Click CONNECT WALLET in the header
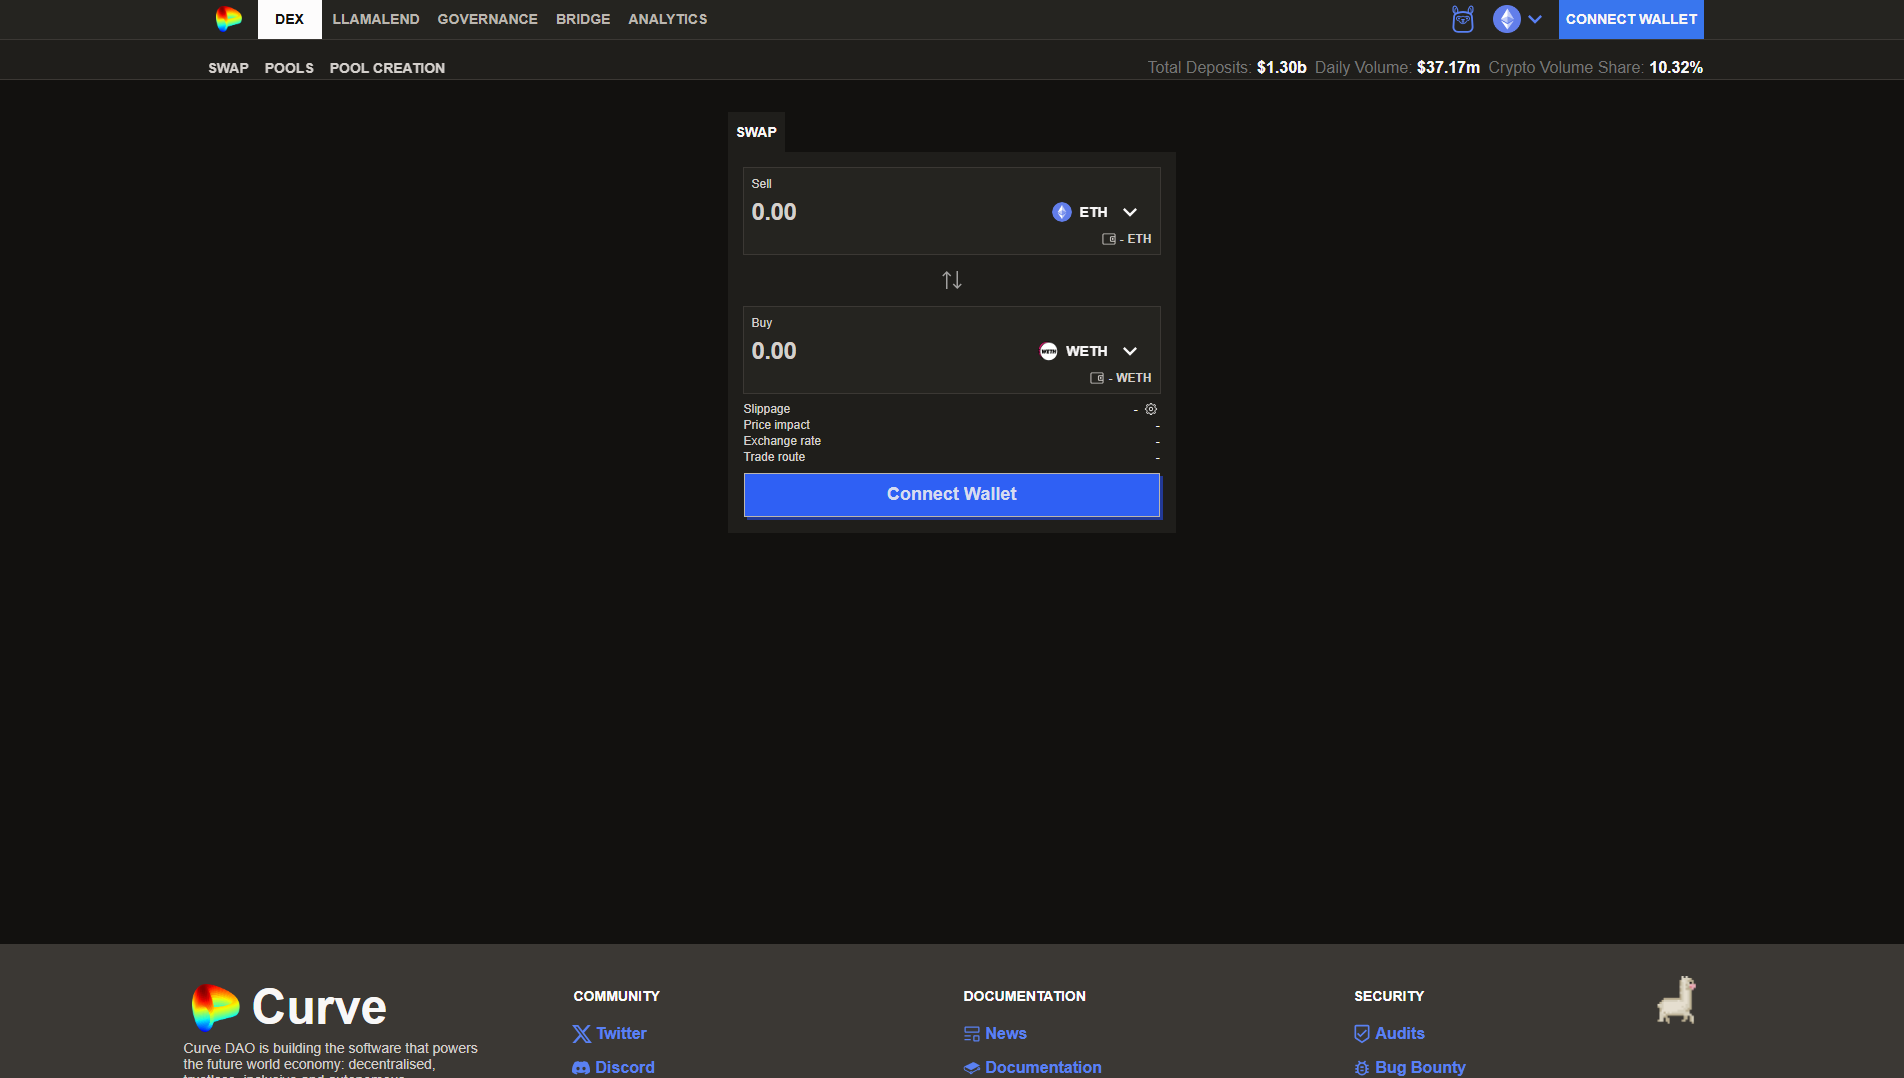 point(1631,19)
